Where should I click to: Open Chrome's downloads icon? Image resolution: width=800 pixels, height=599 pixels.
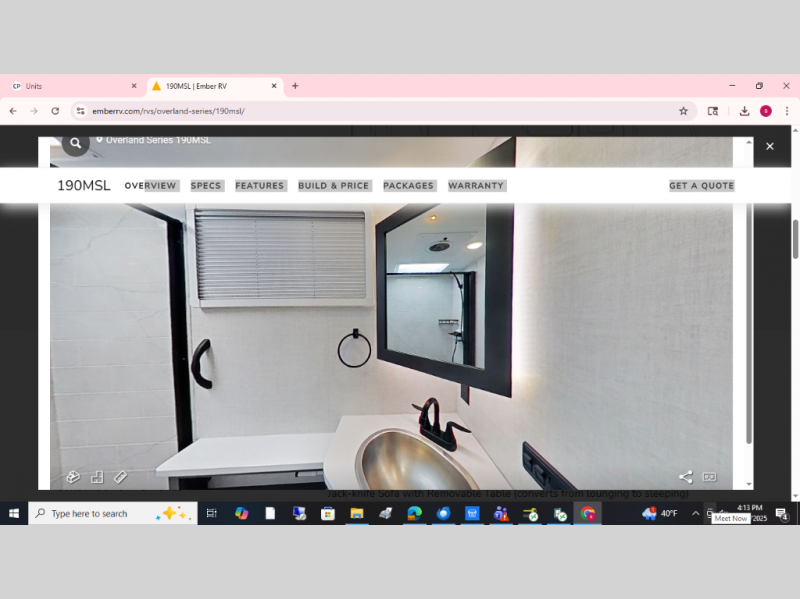point(744,111)
